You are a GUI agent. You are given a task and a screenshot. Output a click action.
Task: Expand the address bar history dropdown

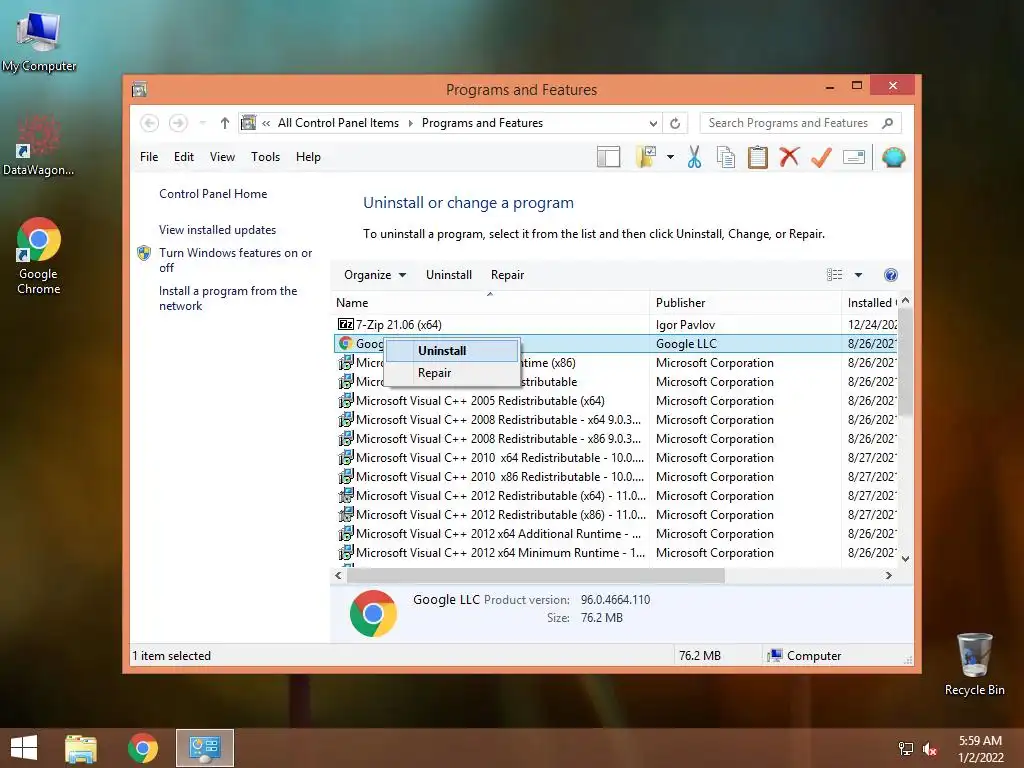652,123
